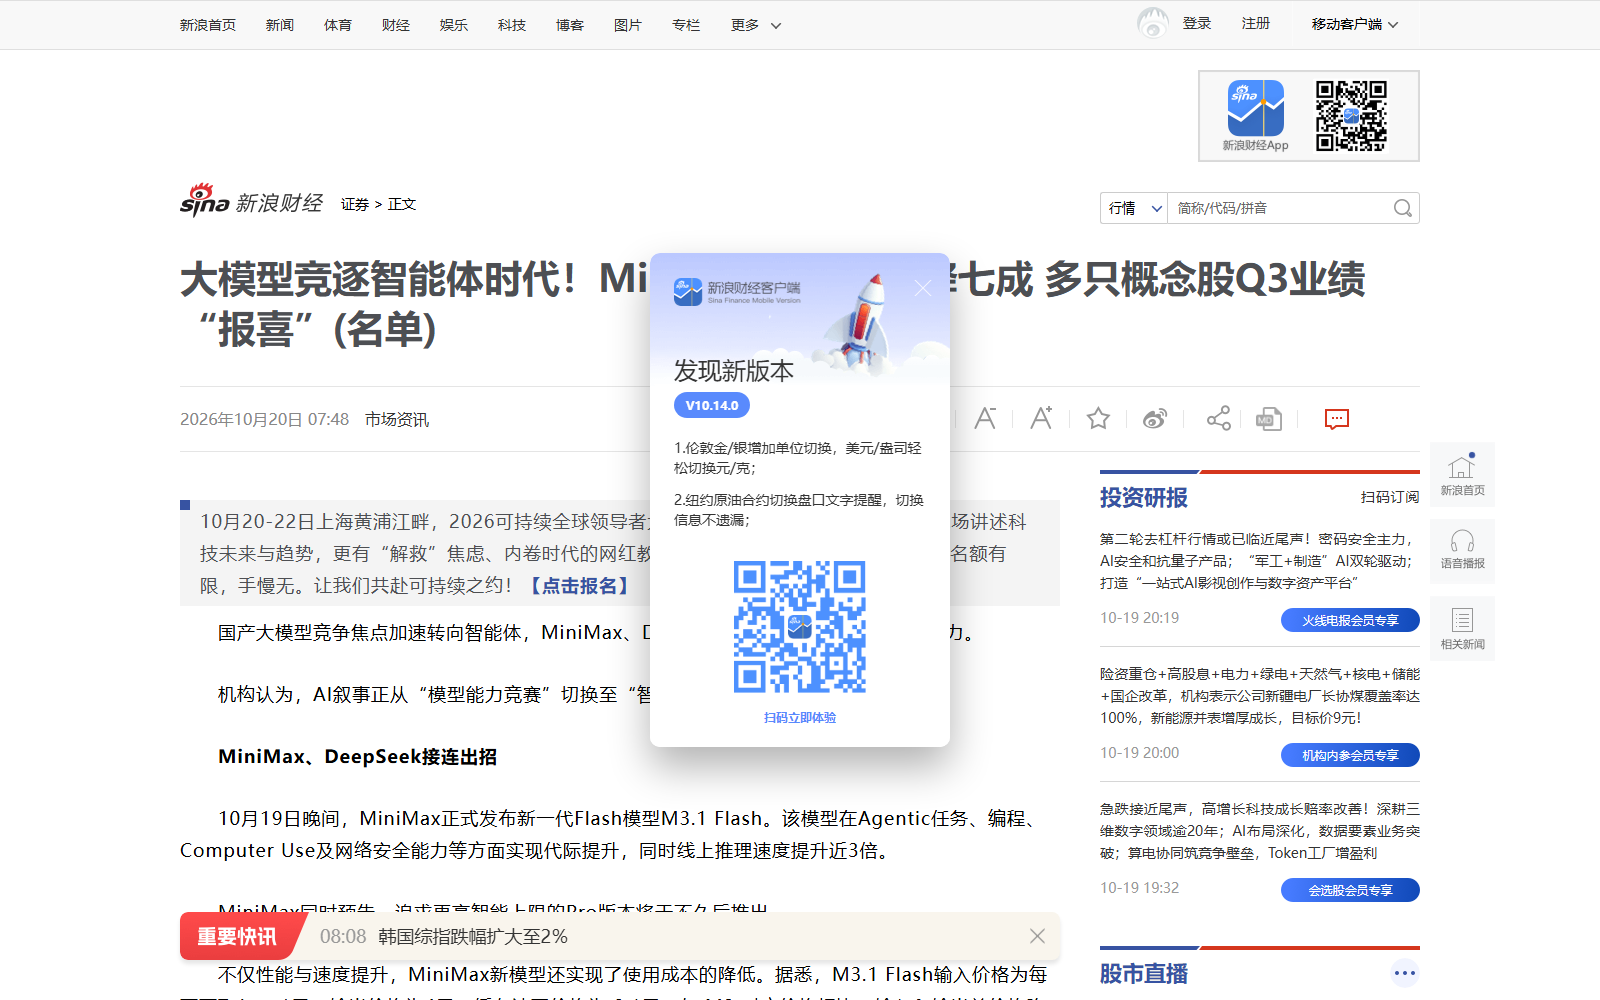
Task: Go to 新浪首页 via the sidebar house icon
Action: [x=1462, y=474]
